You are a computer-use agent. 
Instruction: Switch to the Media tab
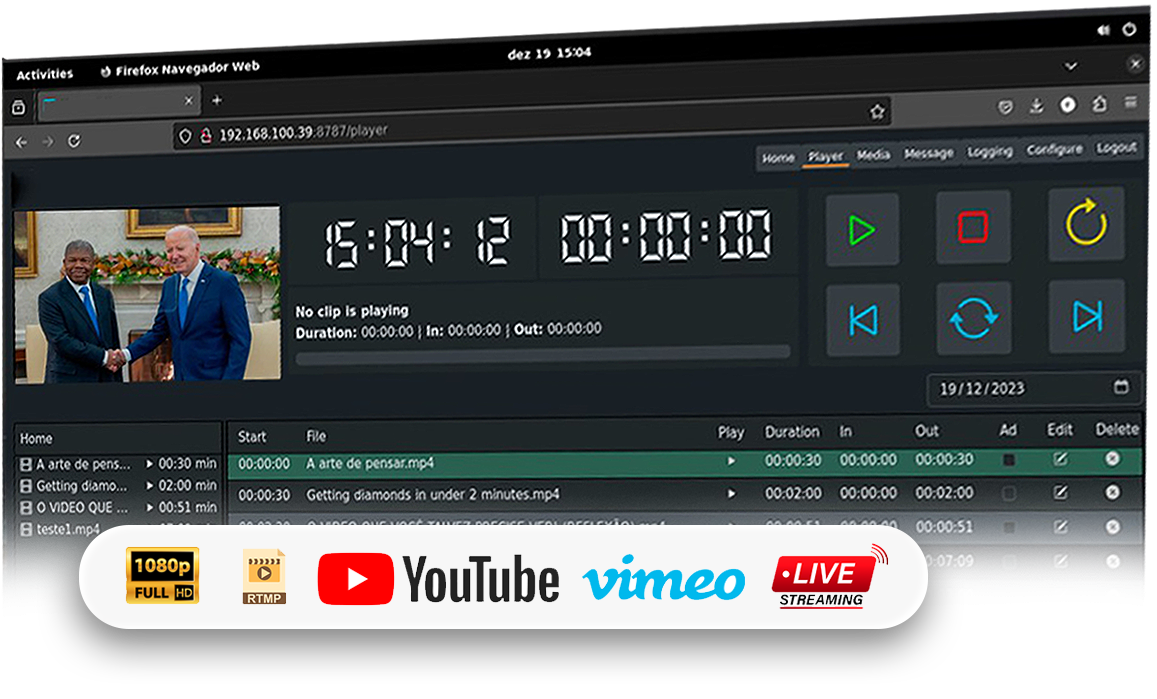tap(873, 155)
